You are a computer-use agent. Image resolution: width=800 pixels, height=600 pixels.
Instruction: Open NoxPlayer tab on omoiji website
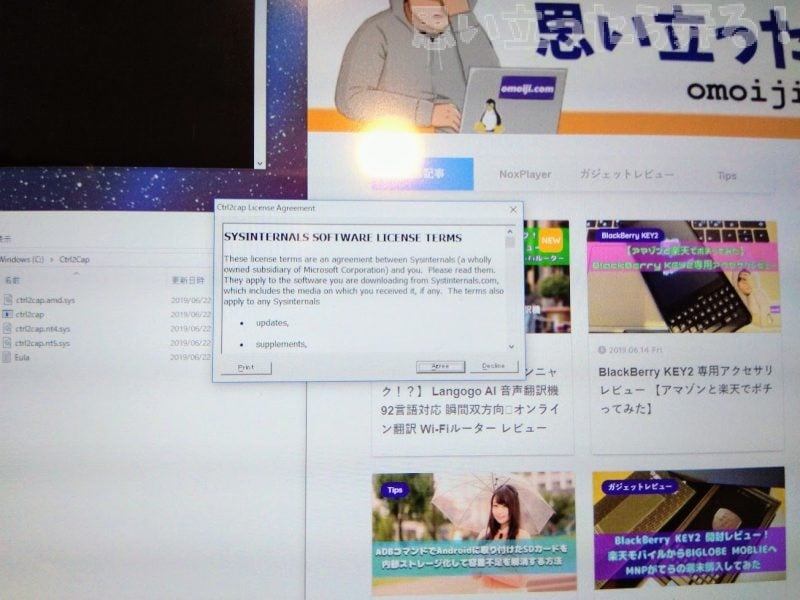coord(525,174)
